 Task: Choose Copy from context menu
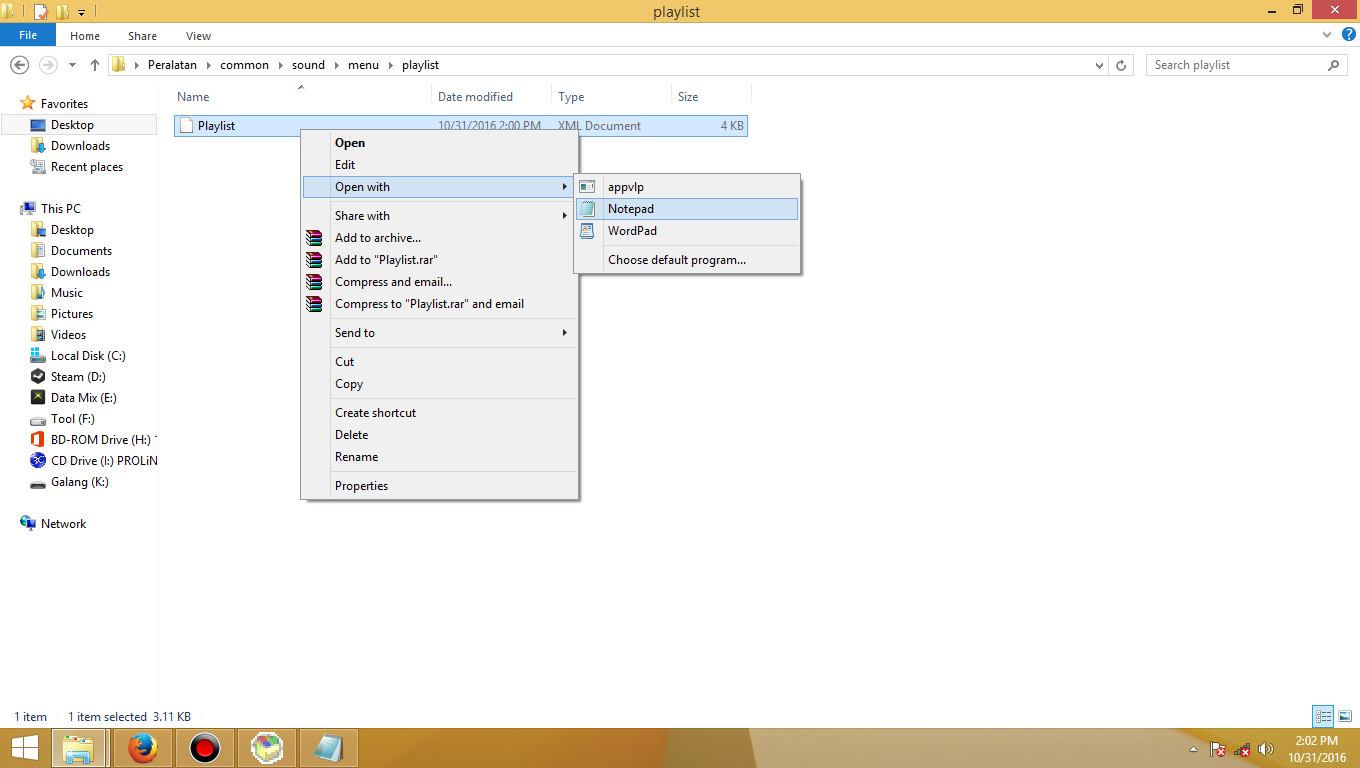pyautogui.click(x=440, y=384)
